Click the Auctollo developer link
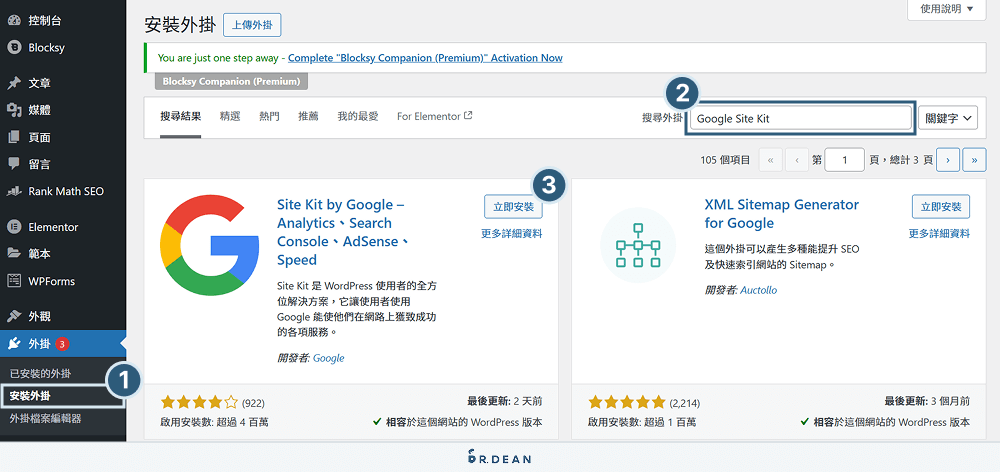Image resolution: width=1000 pixels, height=472 pixels. point(758,290)
